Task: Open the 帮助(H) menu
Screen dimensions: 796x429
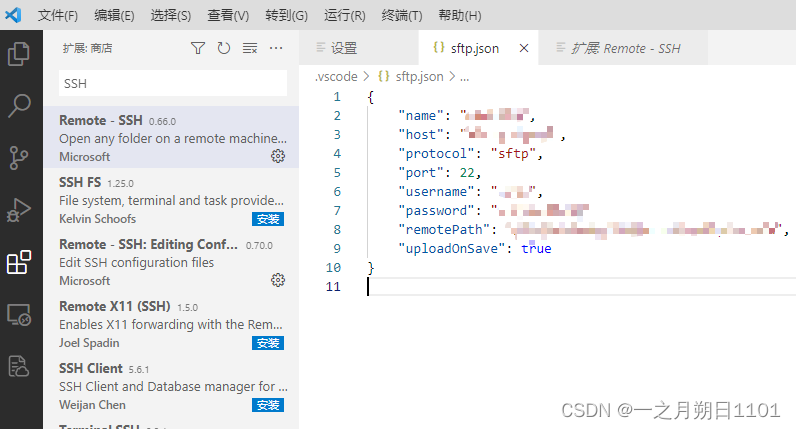Action: 460,15
